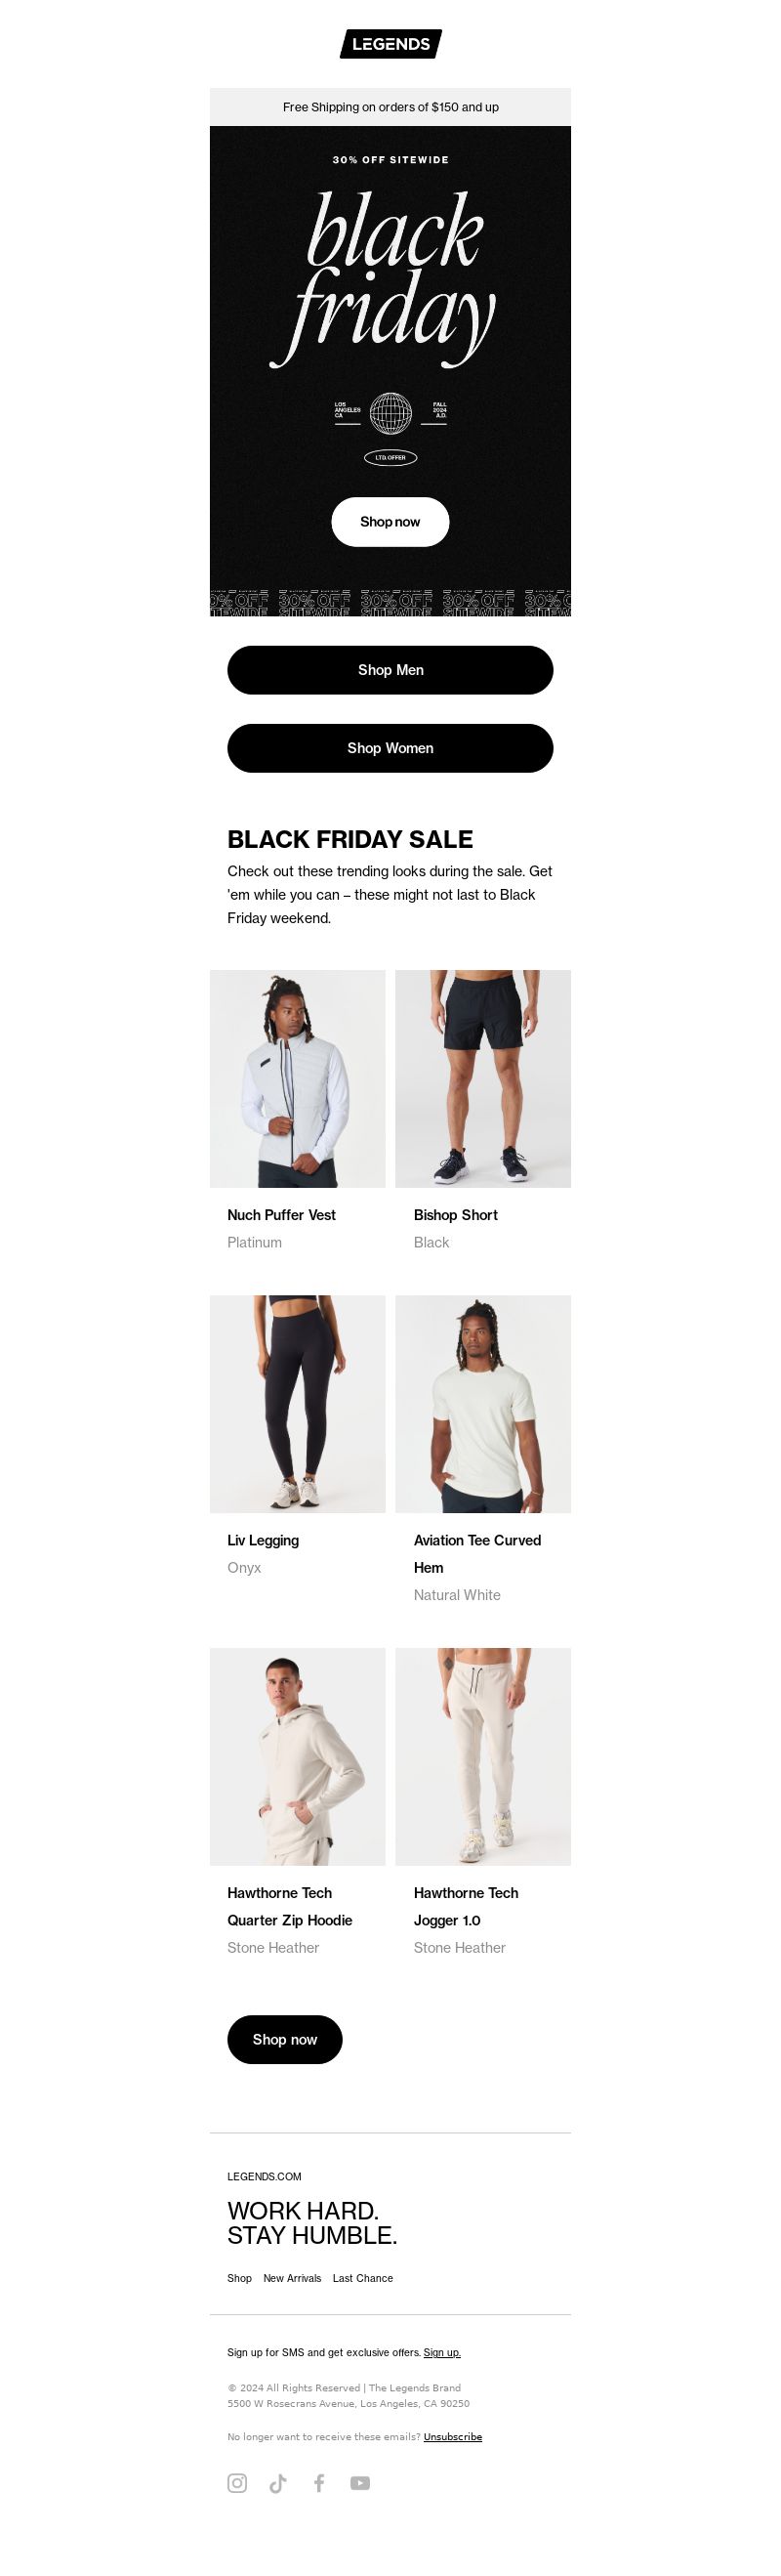Click the Shop Women button
This screenshot has height=2576, width=781.
(390, 748)
